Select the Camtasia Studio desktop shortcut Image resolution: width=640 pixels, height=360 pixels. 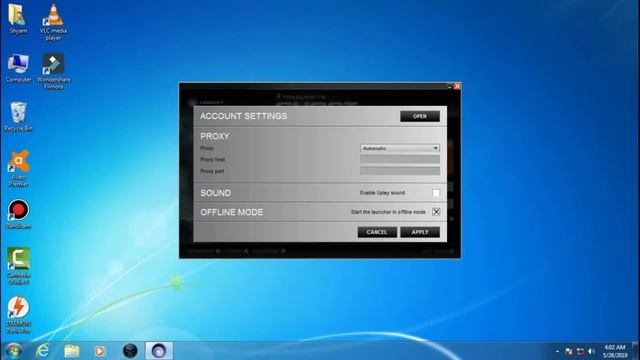(x=18, y=266)
